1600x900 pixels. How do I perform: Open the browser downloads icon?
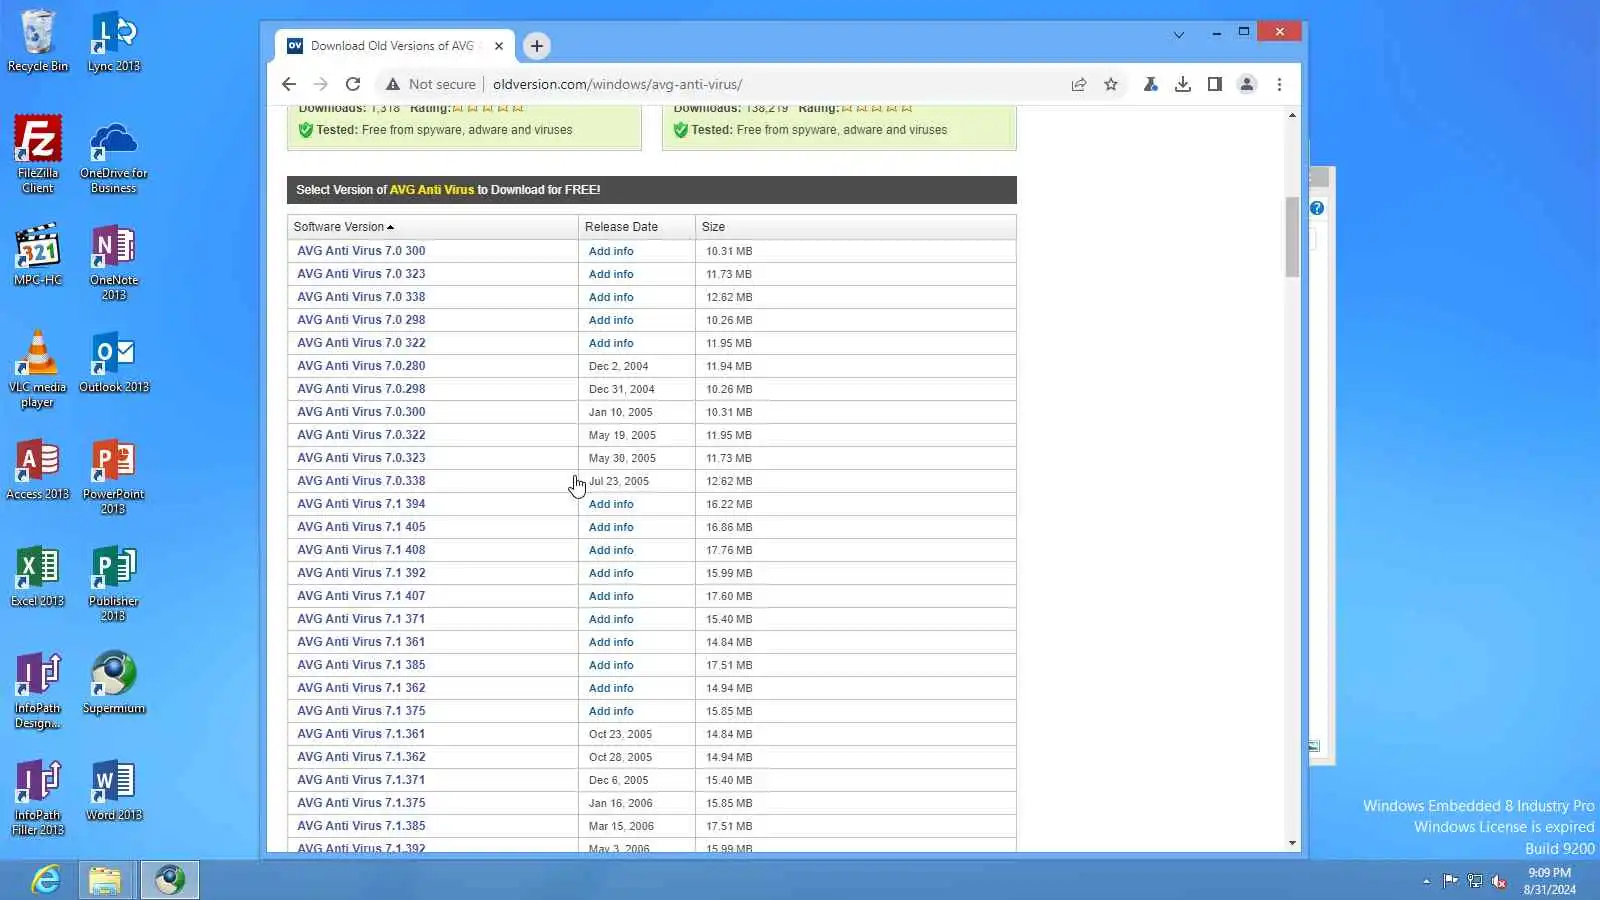point(1183,85)
